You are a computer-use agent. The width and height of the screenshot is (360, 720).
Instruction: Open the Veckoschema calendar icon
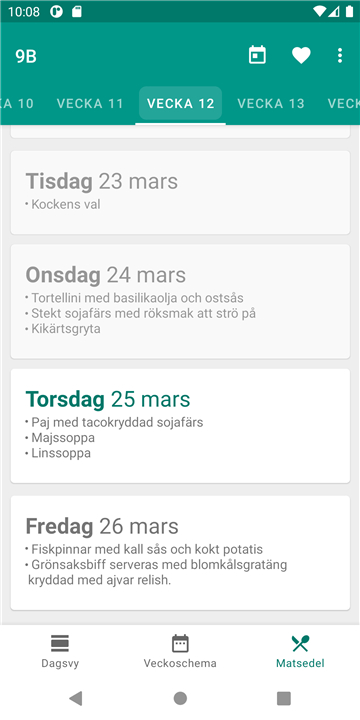pos(180,643)
